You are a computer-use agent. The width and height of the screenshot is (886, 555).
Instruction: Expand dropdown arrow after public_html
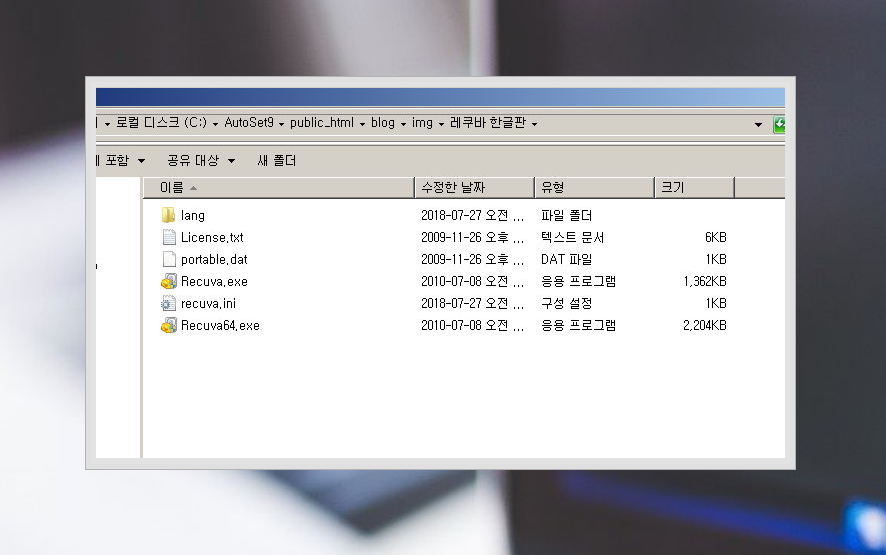[x=362, y=124]
